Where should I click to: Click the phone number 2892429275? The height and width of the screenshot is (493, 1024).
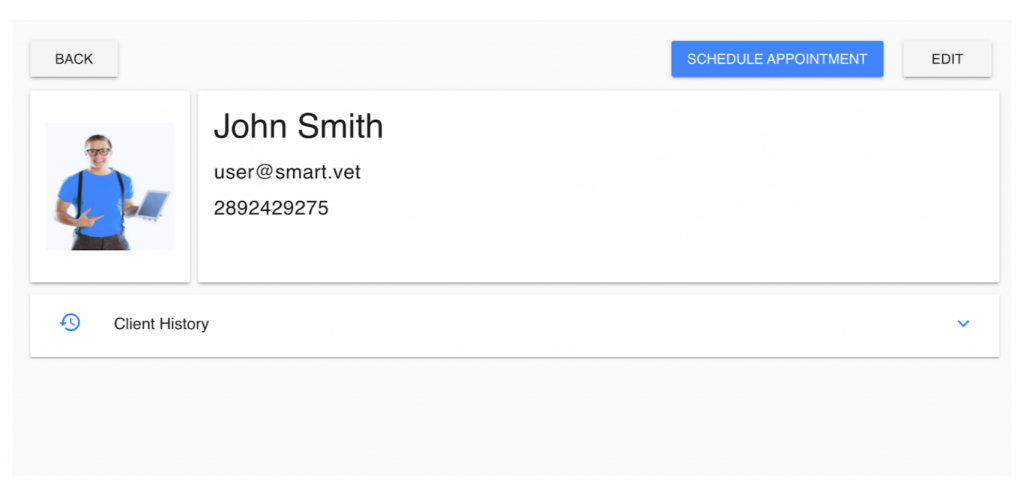271,208
